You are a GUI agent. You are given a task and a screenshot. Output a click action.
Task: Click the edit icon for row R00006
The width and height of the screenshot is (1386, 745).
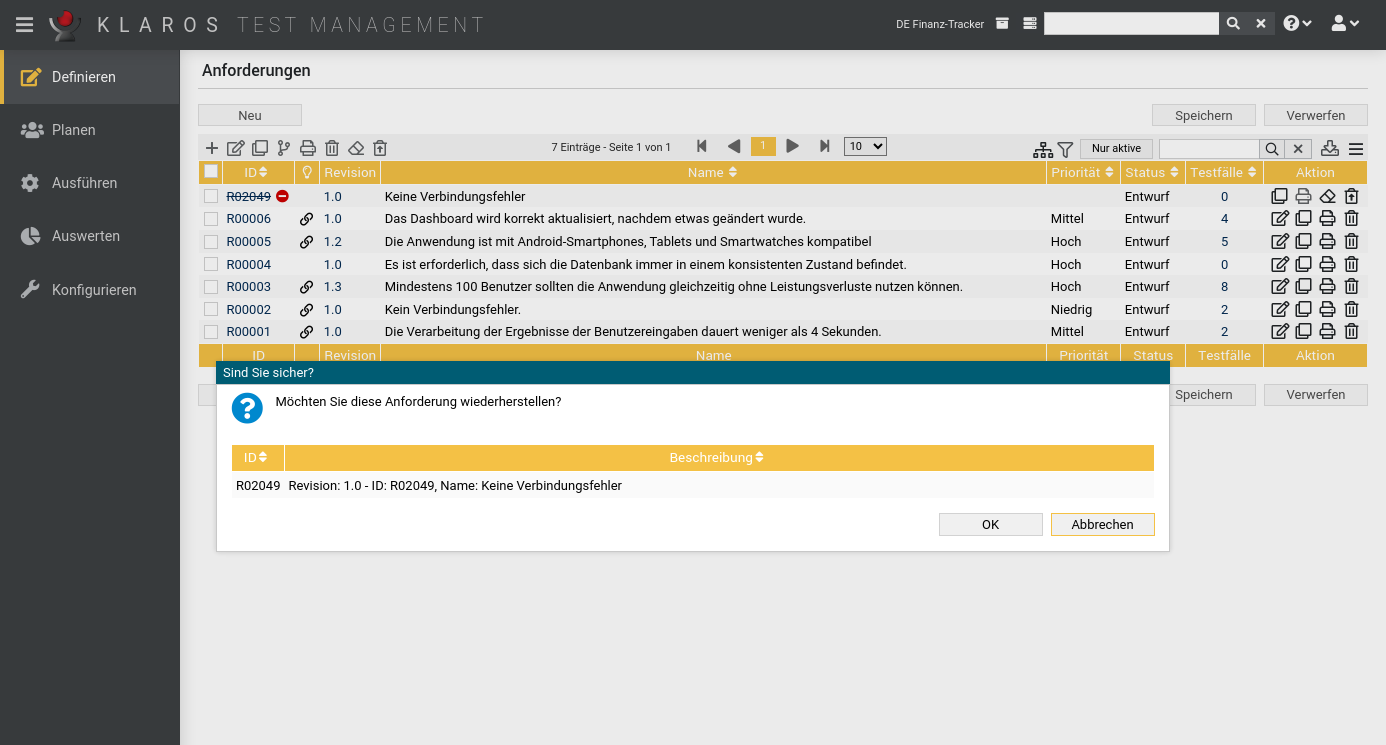tap(1279, 219)
